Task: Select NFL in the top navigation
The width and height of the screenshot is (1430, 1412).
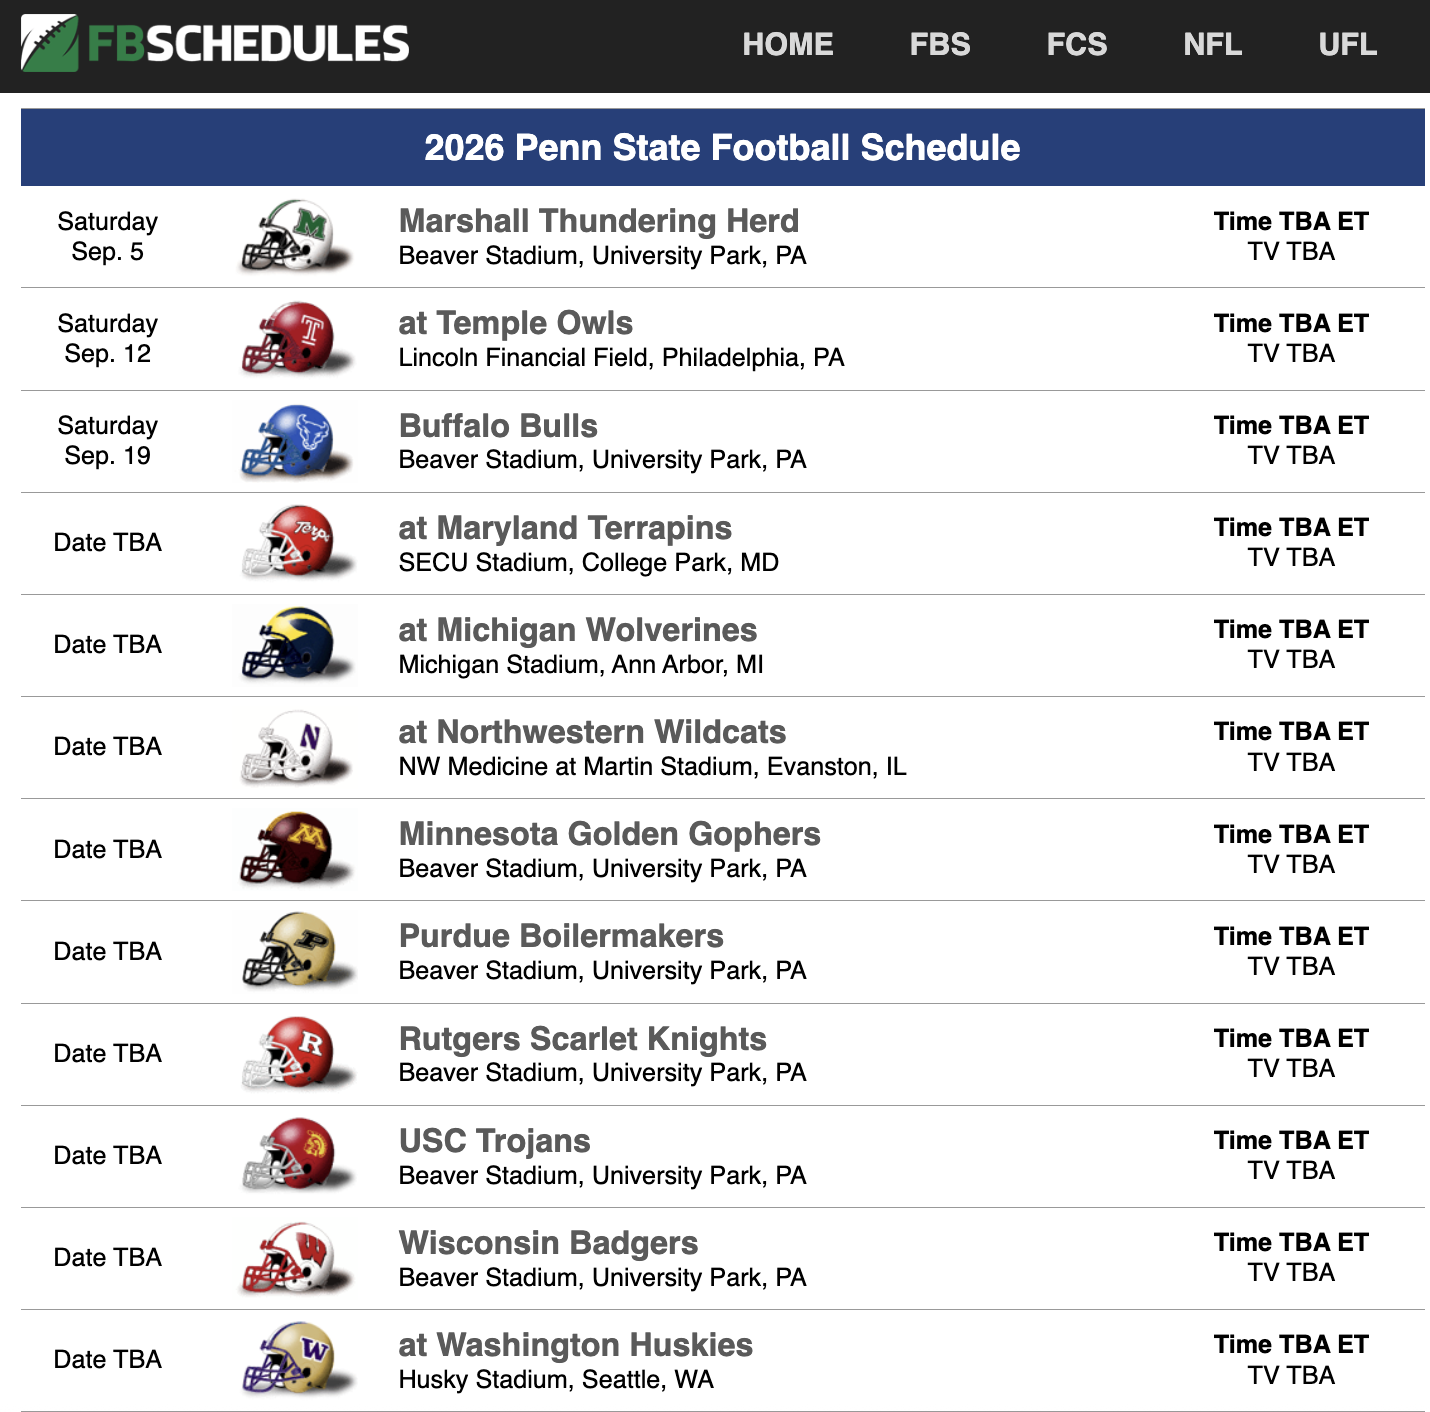Action: pos(1212,45)
